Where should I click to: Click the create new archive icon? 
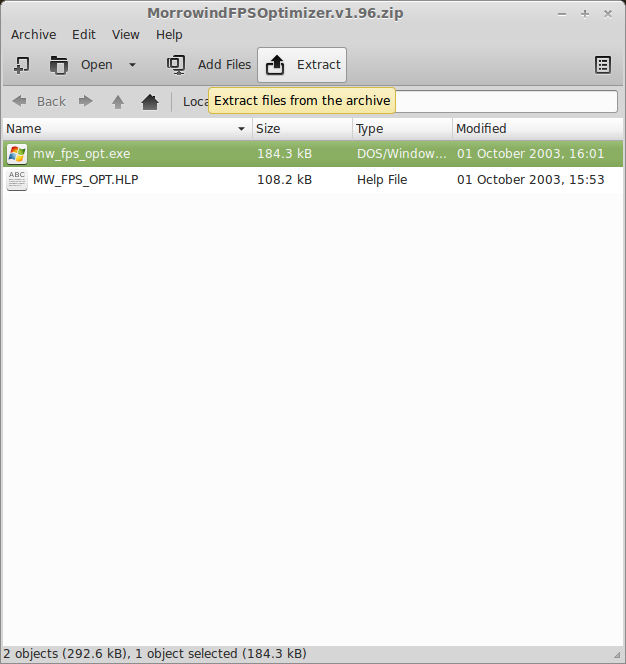pyautogui.click(x=22, y=65)
